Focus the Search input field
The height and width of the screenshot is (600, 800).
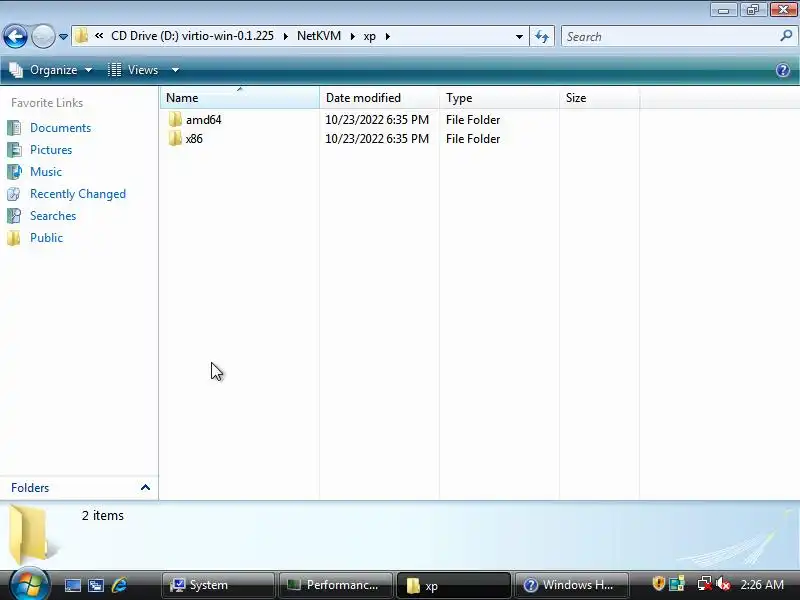tap(668, 37)
